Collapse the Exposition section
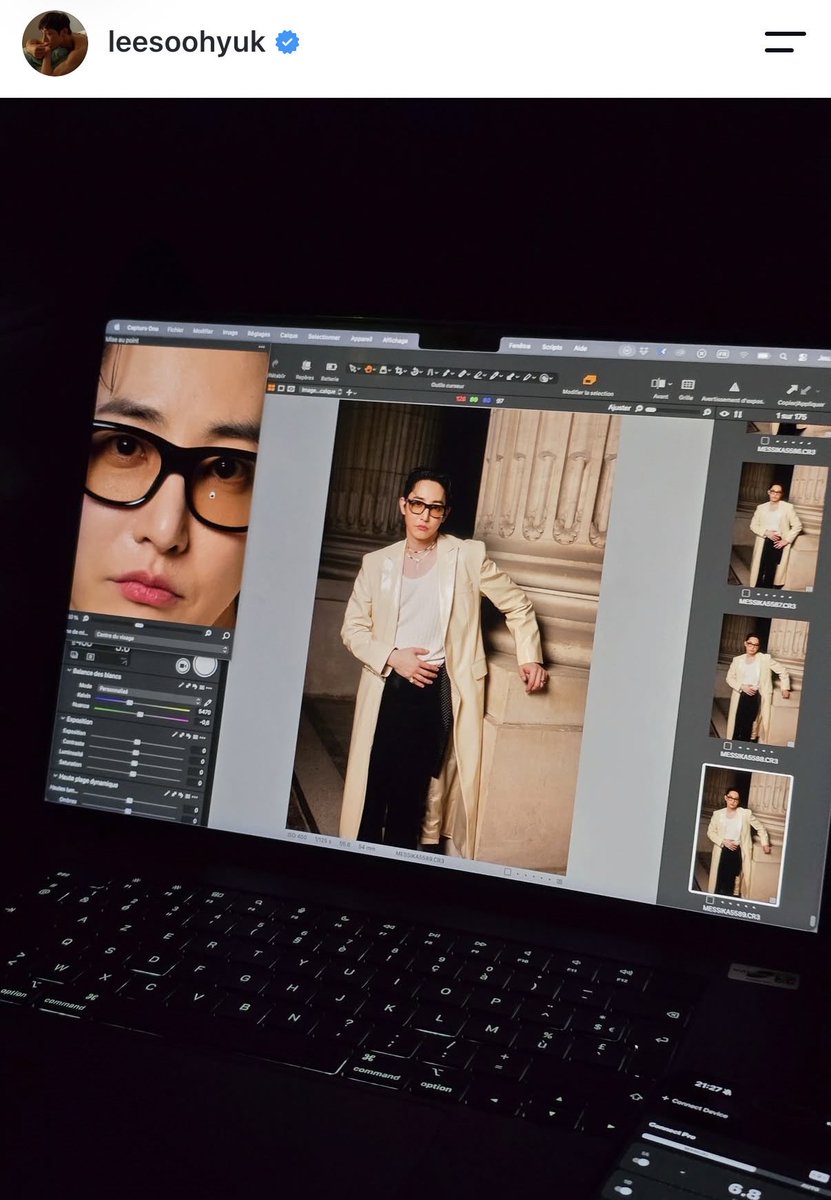 click(x=63, y=718)
